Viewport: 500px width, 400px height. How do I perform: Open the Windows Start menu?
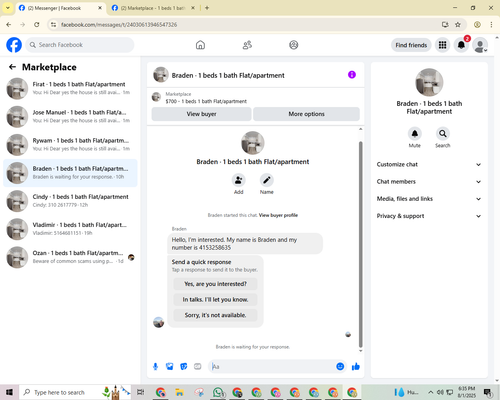click(9, 392)
